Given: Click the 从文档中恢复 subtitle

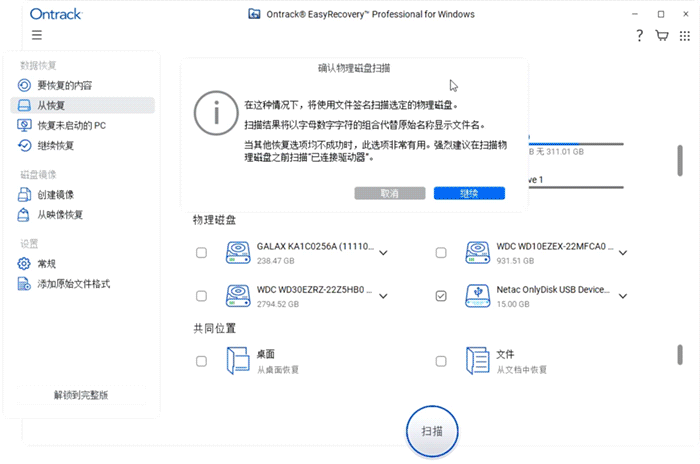Looking at the screenshot, I should coord(521,370).
